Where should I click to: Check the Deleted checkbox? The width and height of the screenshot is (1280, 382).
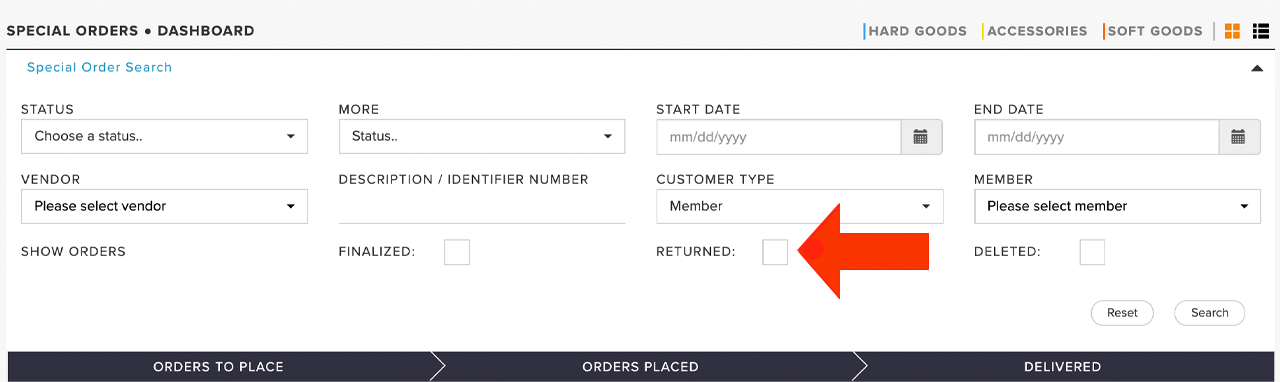[x=1092, y=252]
